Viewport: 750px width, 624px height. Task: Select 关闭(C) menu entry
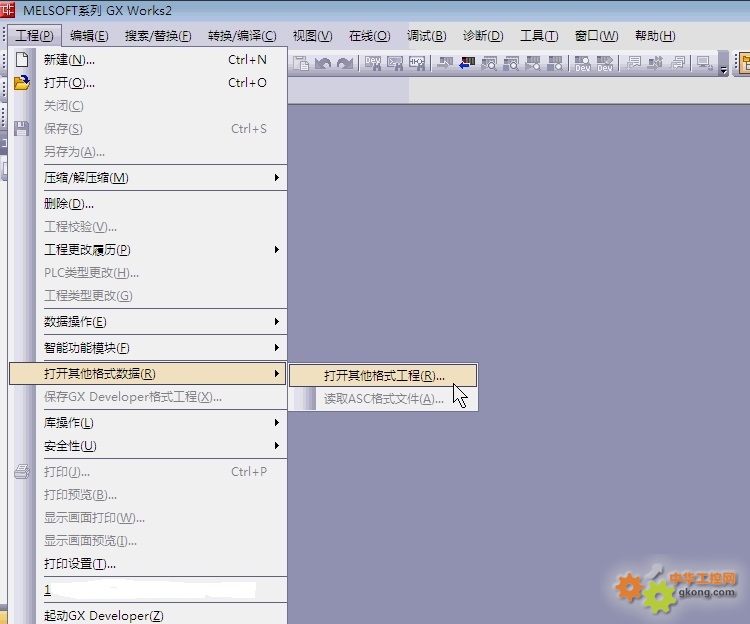(148, 106)
